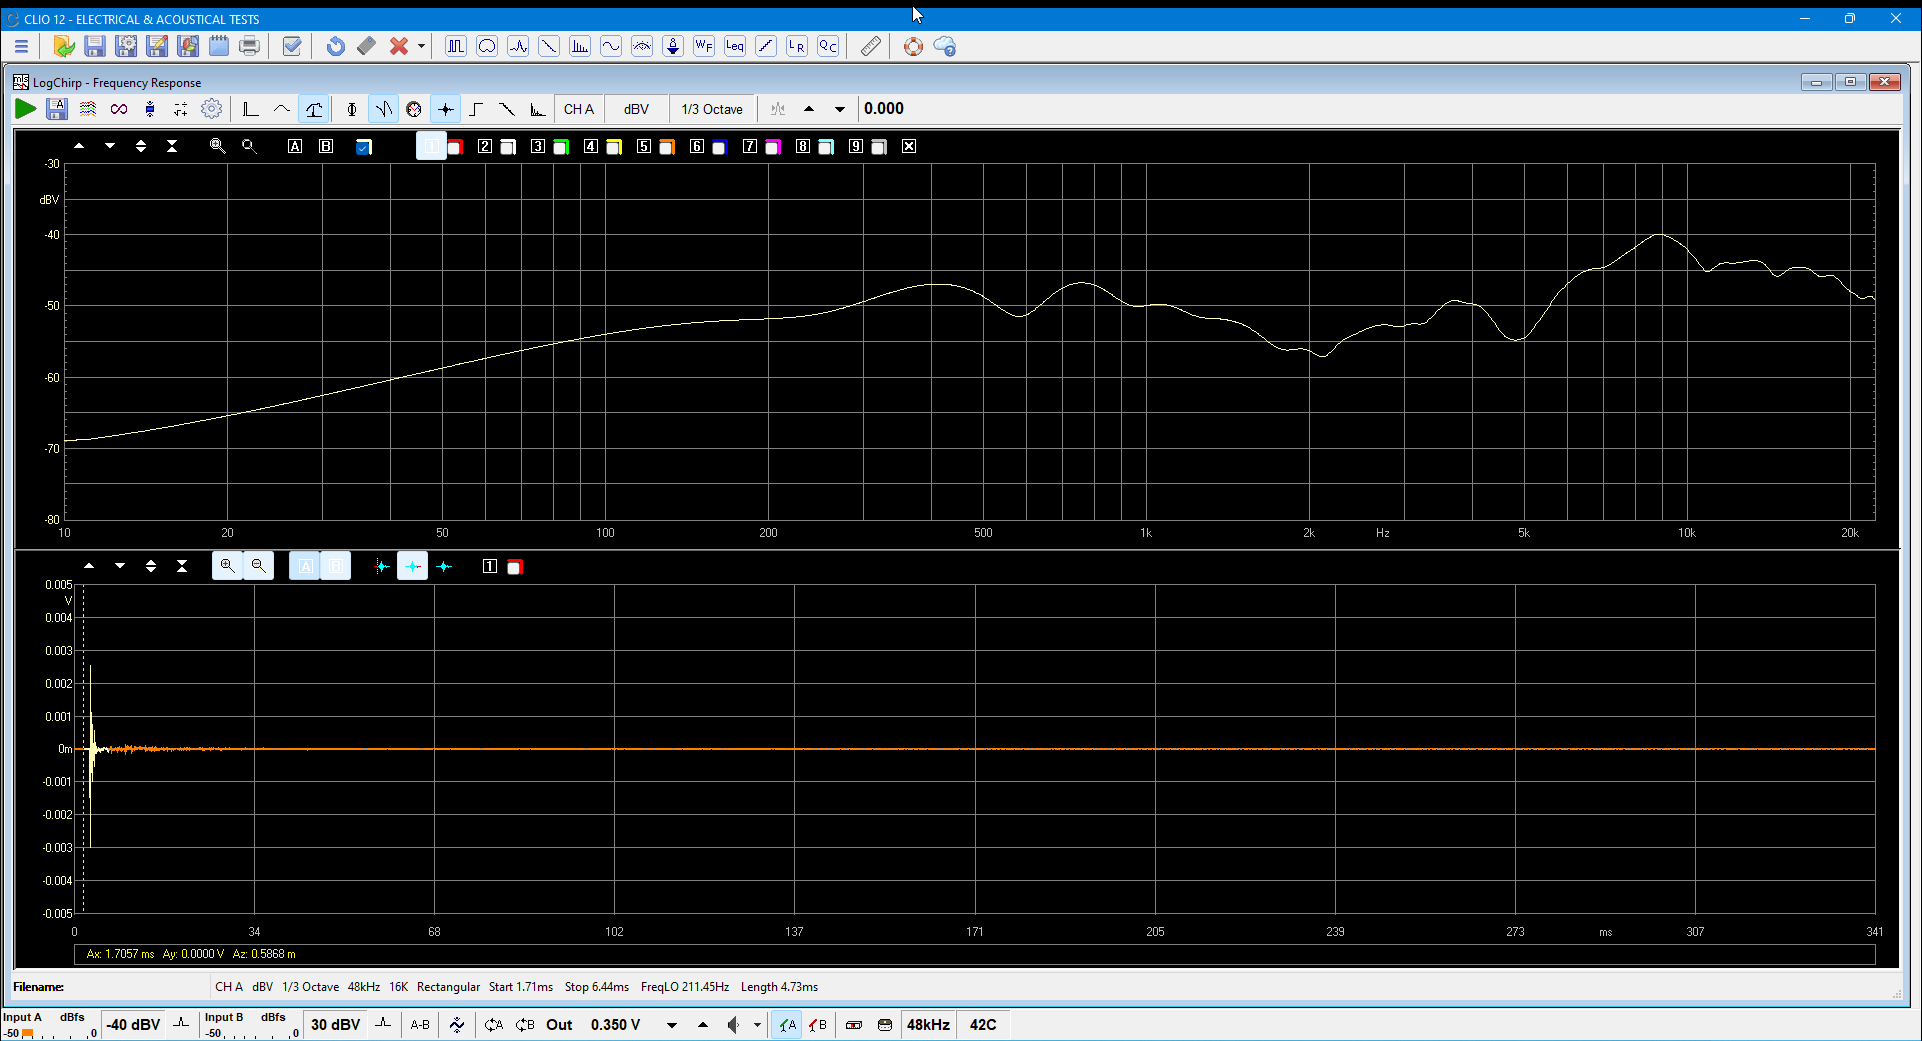This screenshot has width=1922, height=1041.
Task: Increase level with up arrow near 0.000
Action: (809, 109)
